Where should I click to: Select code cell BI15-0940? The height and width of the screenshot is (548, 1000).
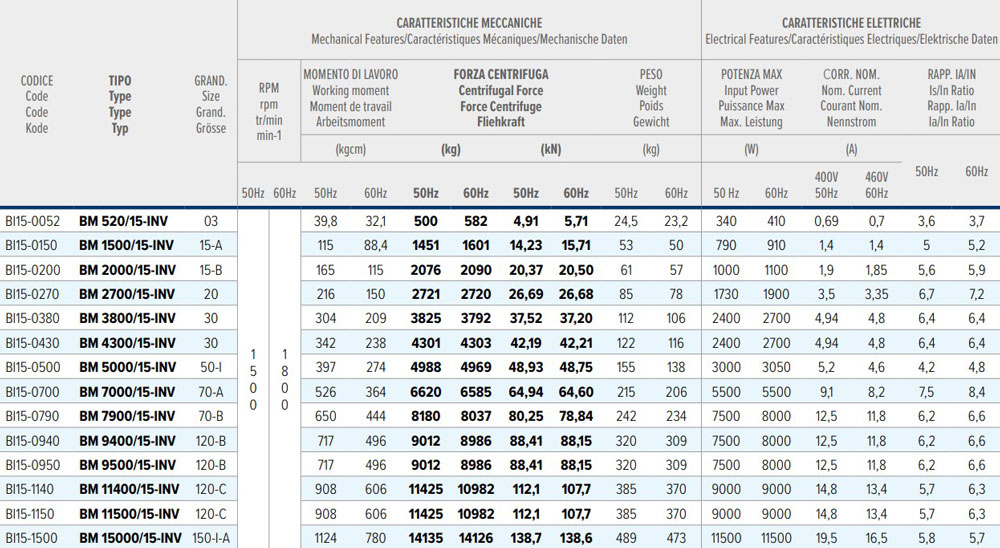pos(33,441)
